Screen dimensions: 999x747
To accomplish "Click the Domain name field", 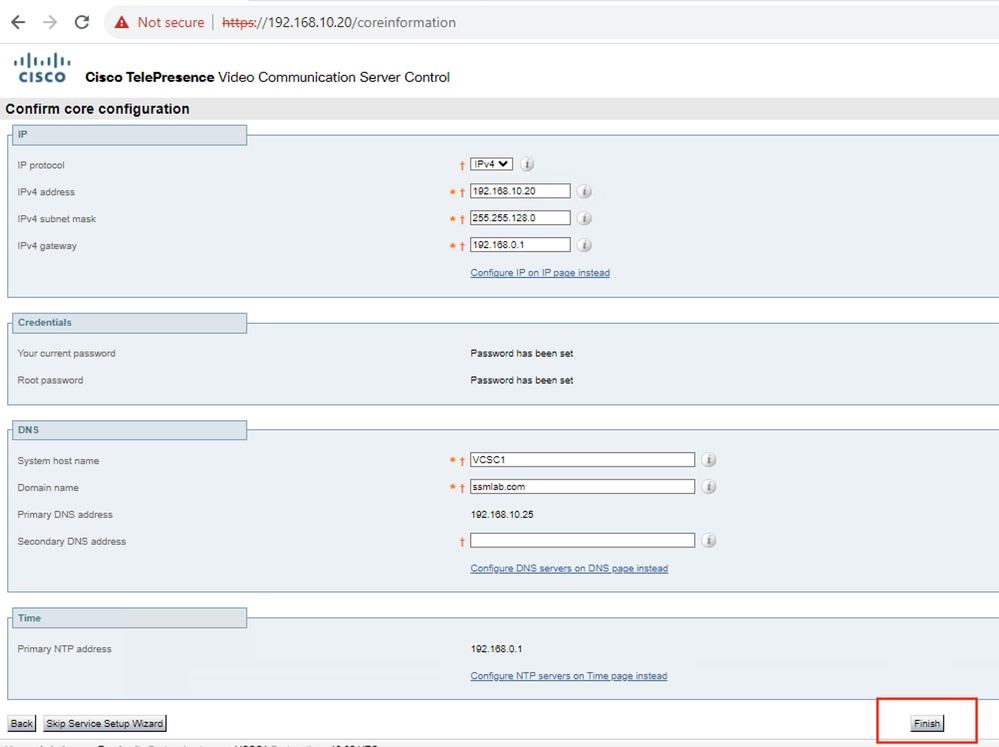I will click(582, 486).
